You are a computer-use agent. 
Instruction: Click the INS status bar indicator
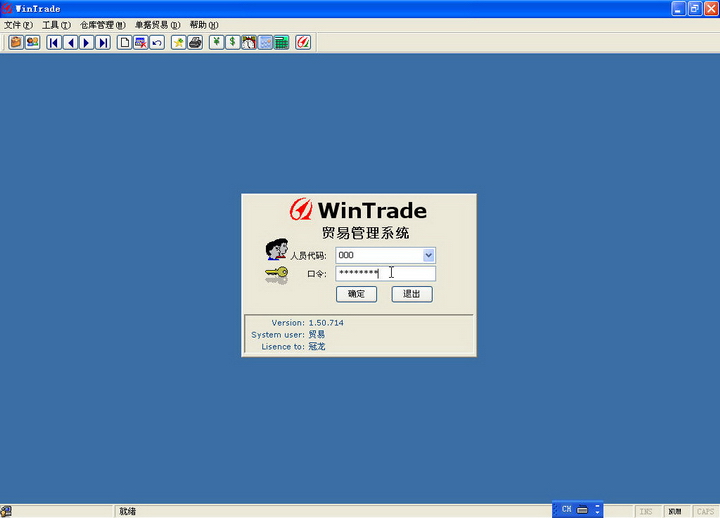click(646, 511)
